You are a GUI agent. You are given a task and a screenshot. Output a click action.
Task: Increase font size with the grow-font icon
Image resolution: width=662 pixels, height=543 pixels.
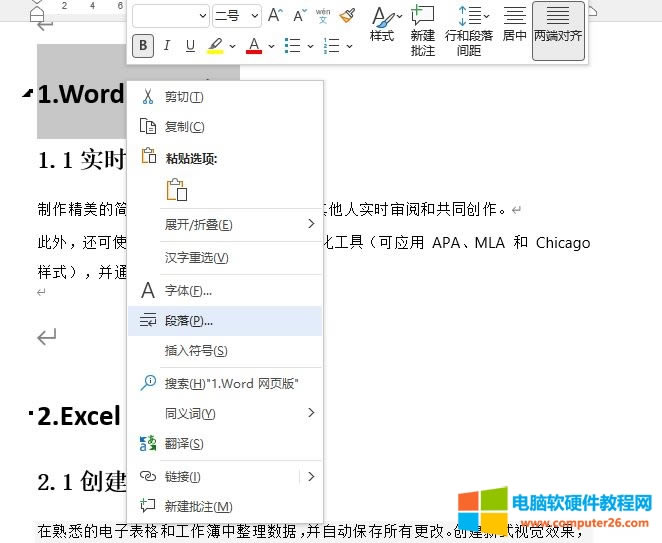coord(275,15)
